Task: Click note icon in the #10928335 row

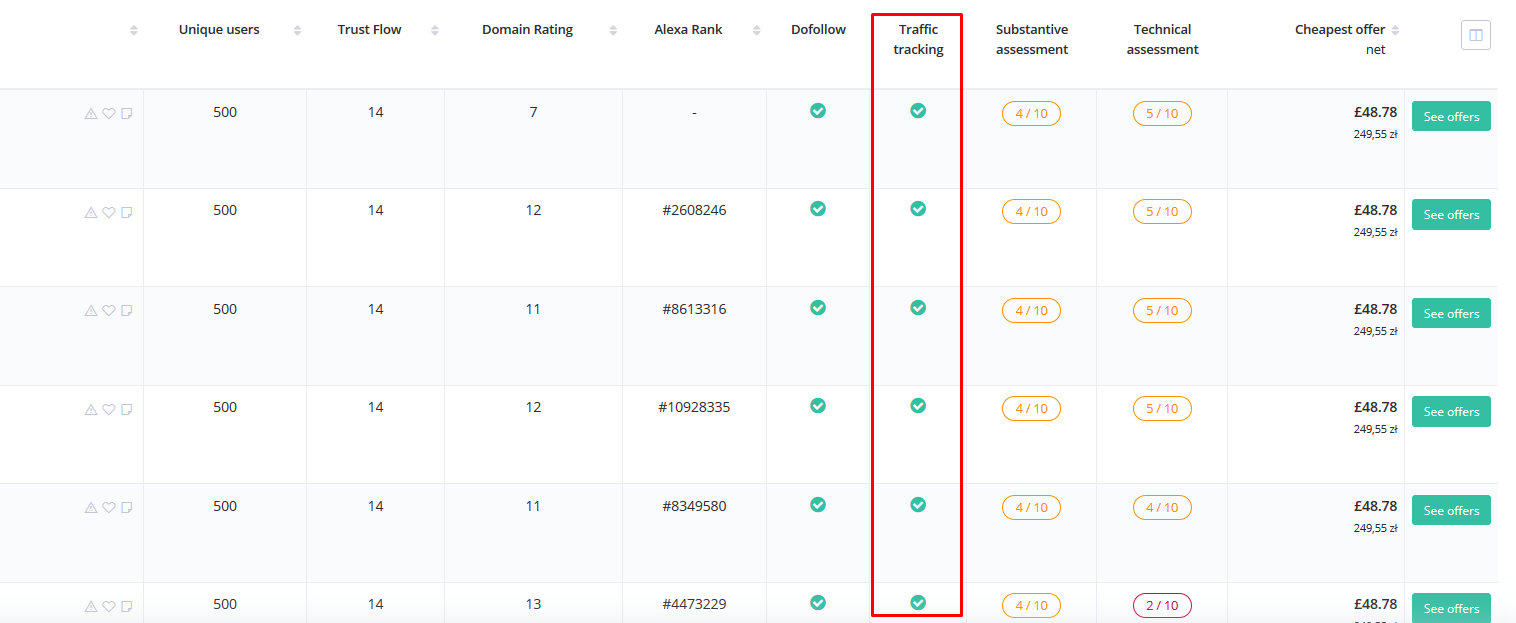Action: pyautogui.click(x=127, y=409)
